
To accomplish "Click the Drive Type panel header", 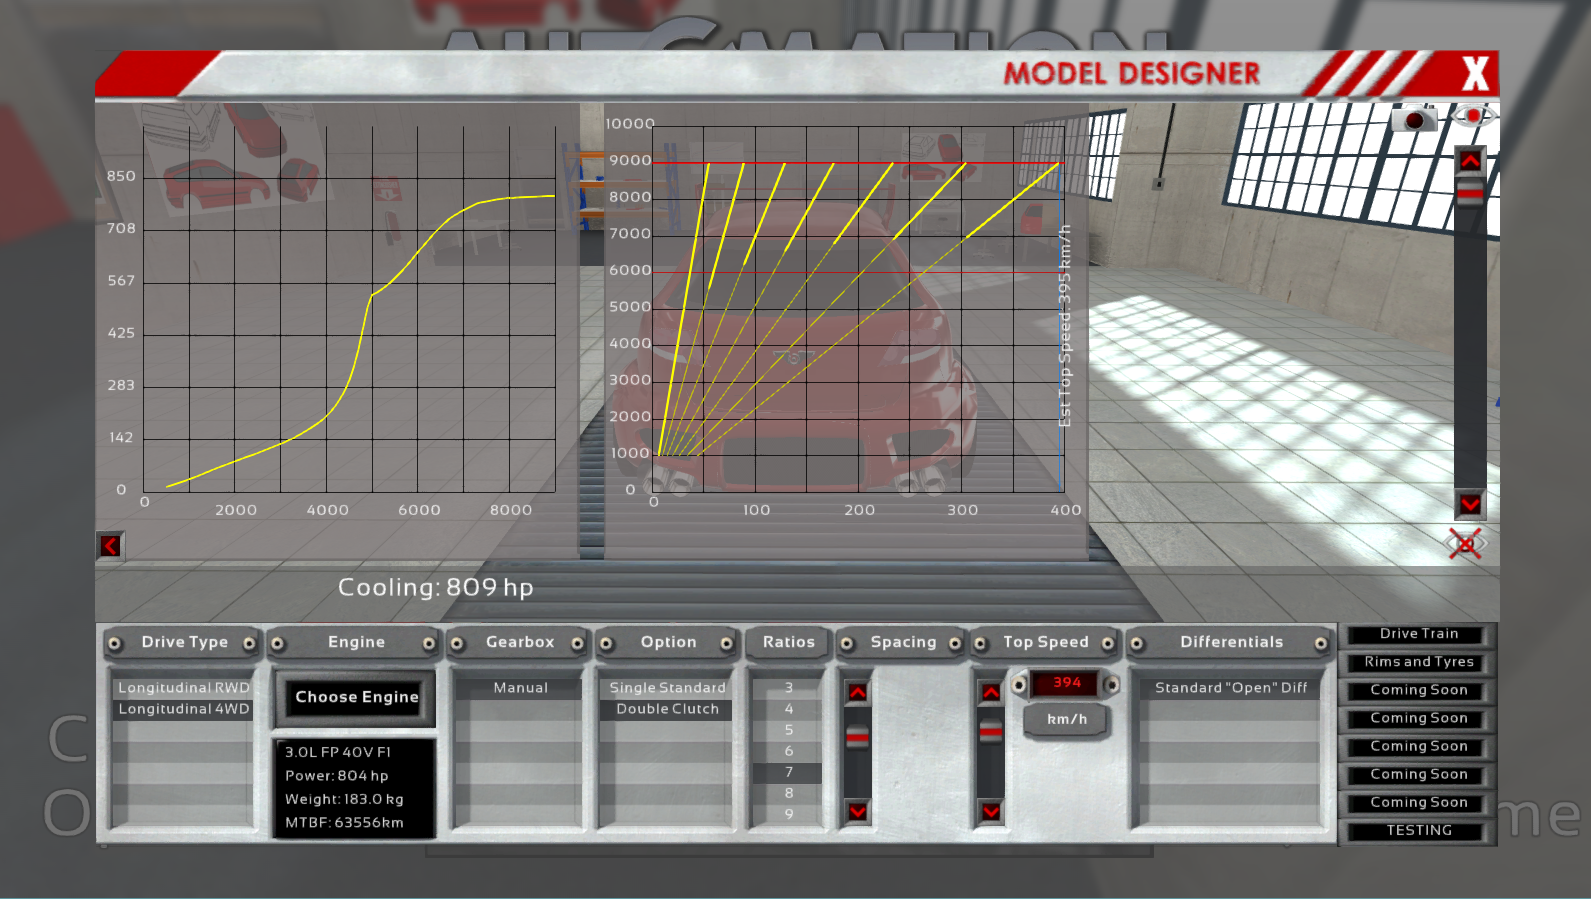I will [x=184, y=642].
